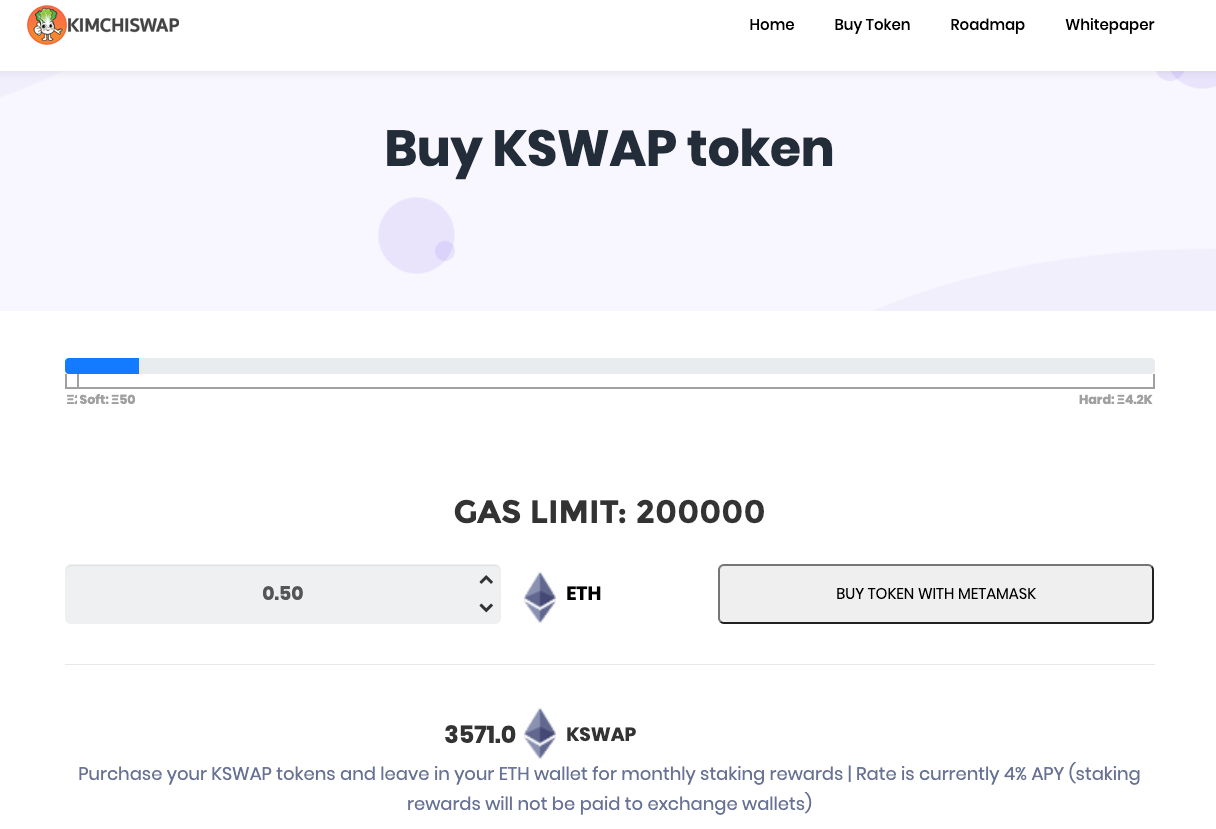Click the blue filled part of the progress bar

point(102,366)
